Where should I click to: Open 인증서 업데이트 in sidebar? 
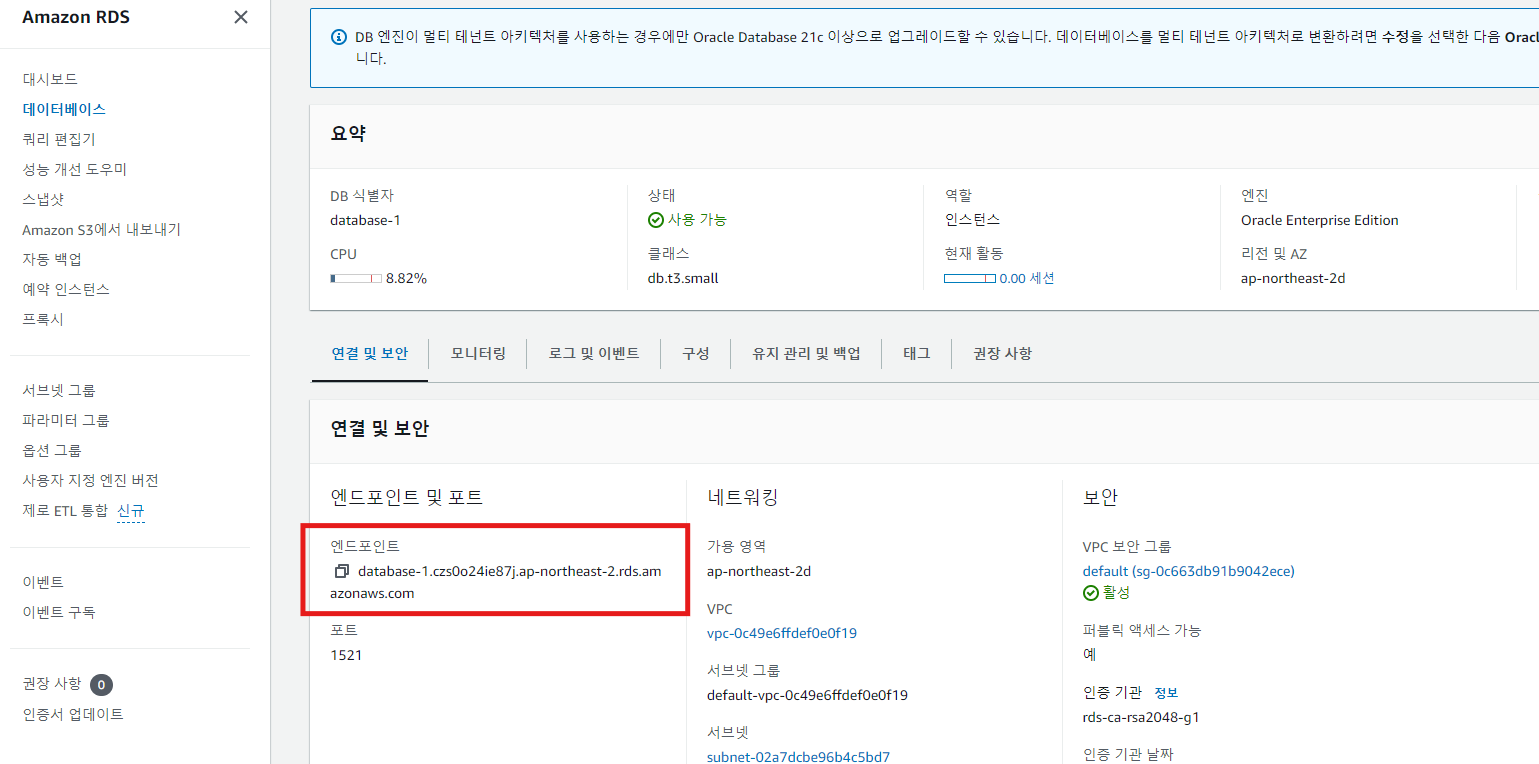[73, 714]
